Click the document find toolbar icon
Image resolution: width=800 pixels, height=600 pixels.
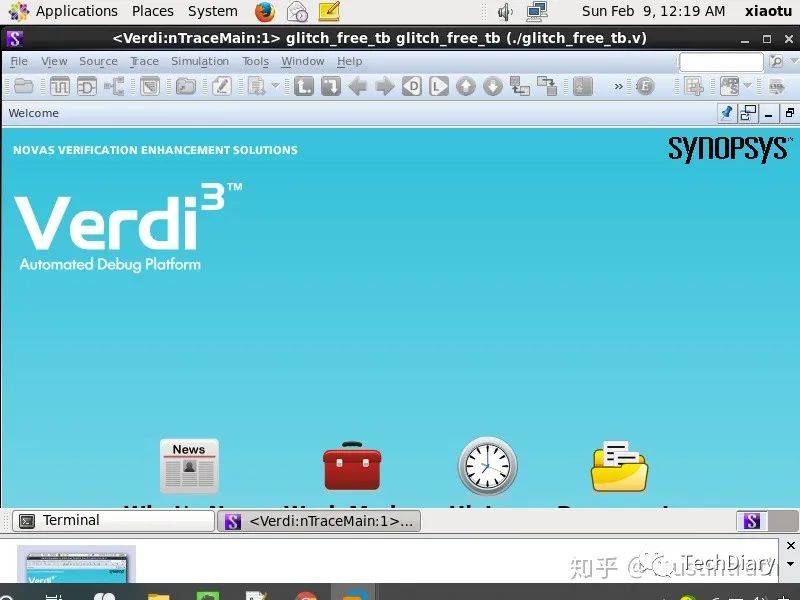(x=257, y=86)
